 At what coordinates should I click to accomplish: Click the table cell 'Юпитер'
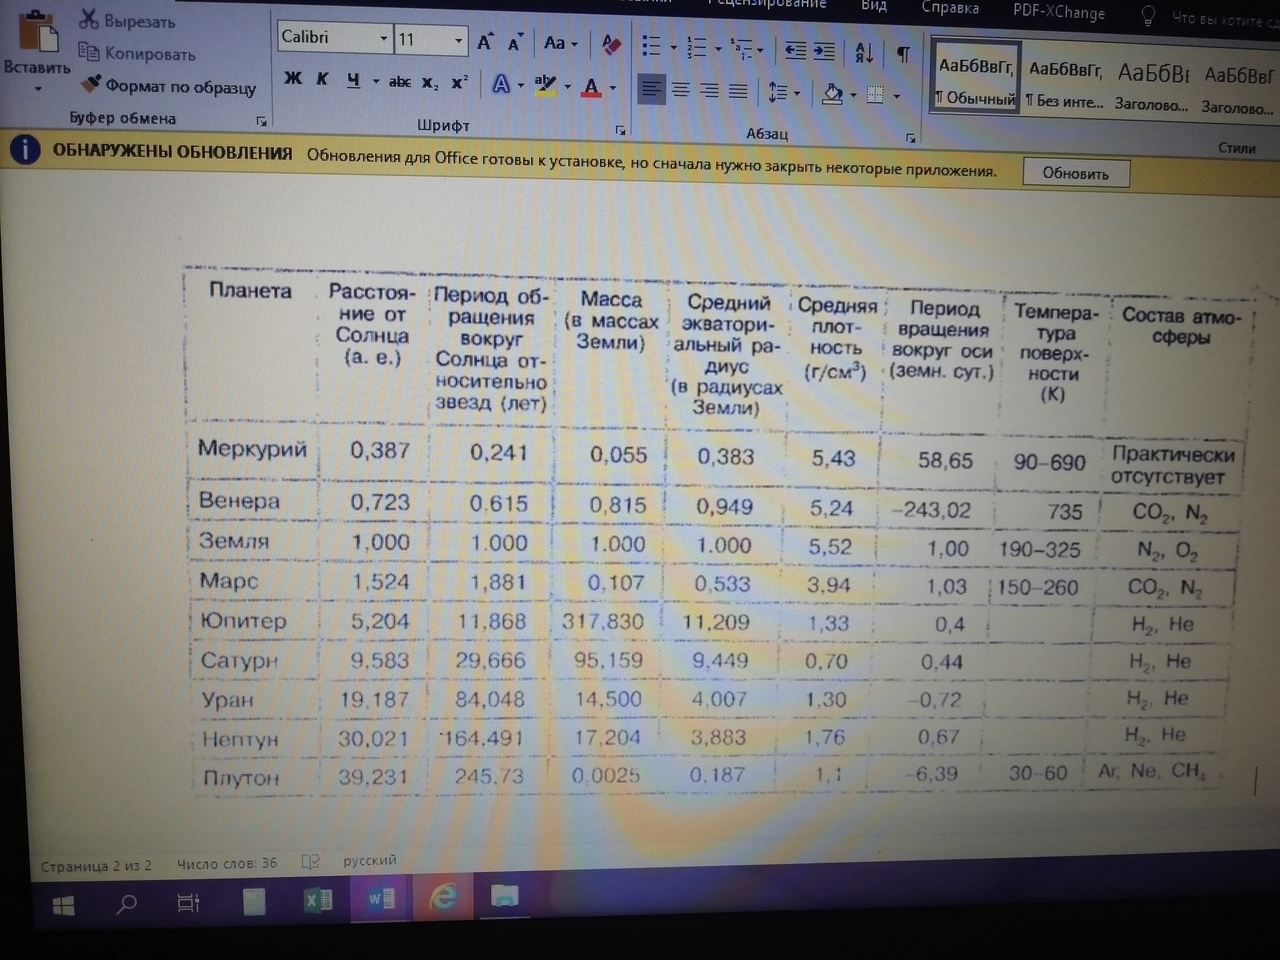(243, 621)
